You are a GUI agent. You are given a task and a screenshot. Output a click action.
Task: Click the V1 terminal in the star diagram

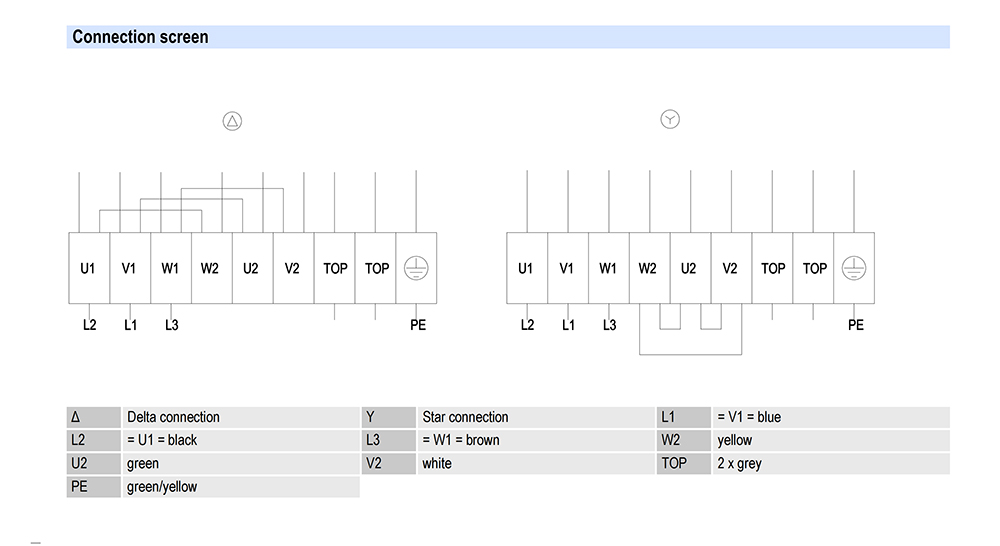coord(567,268)
